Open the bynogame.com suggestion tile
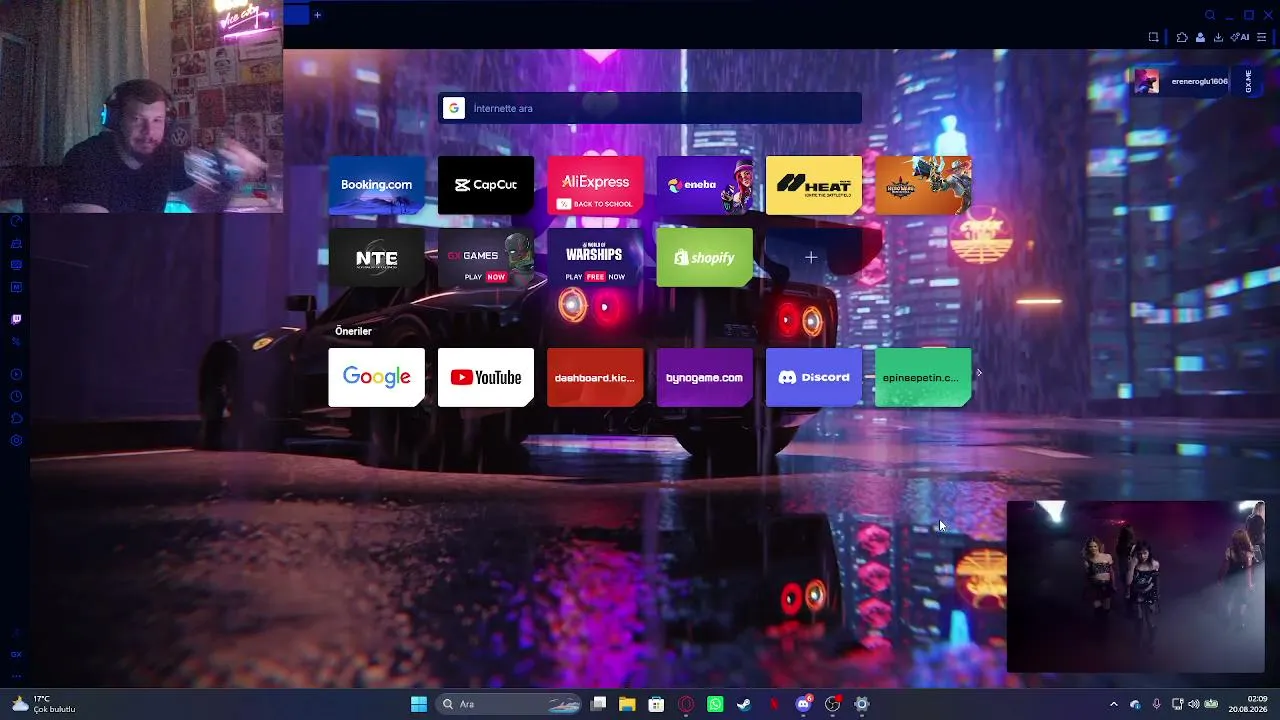This screenshot has height=720, width=1280. (x=705, y=377)
